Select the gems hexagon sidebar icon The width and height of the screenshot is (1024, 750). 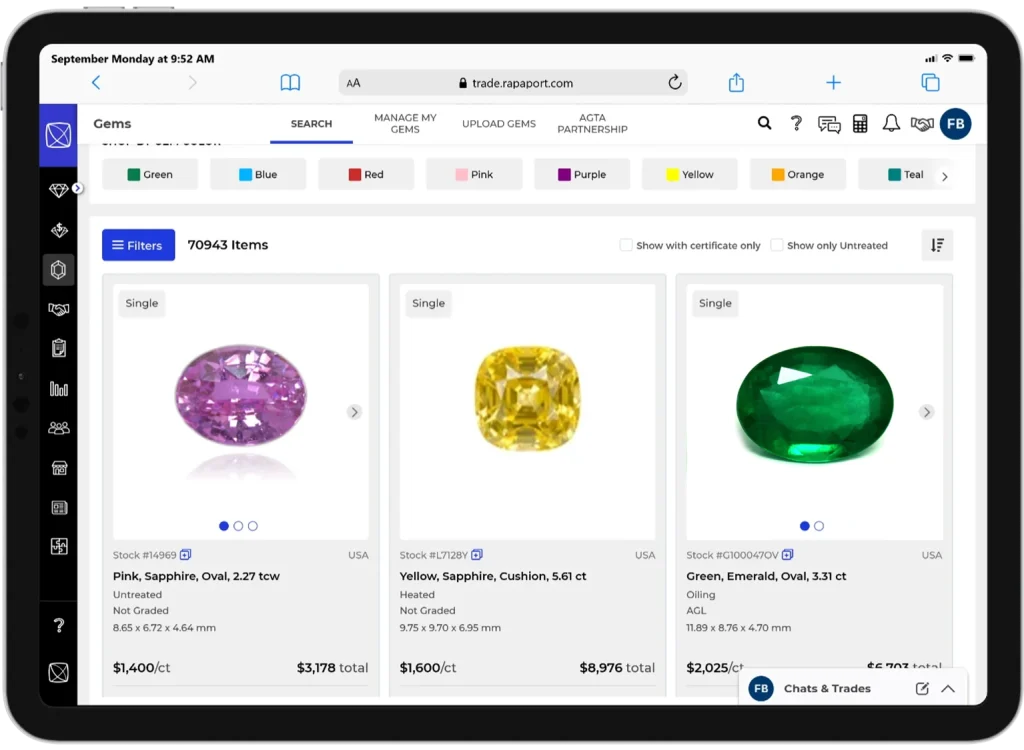coord(59,270)
